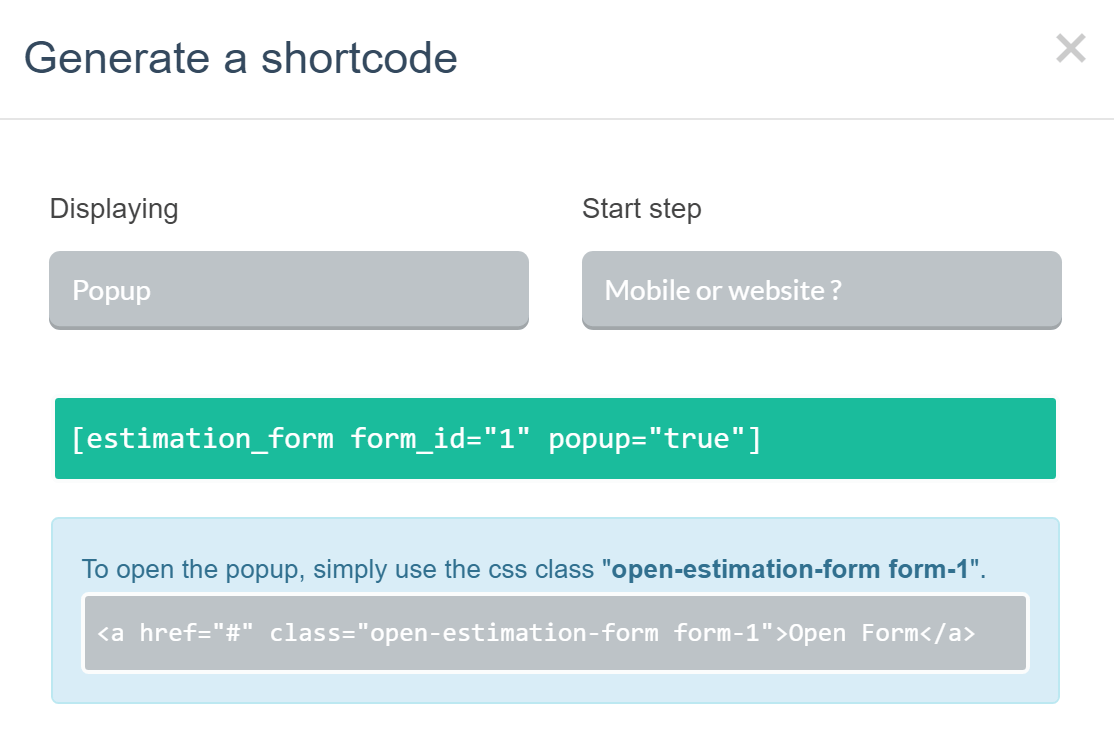Open the Displaying dropdown showing Popup

(288, 290)
